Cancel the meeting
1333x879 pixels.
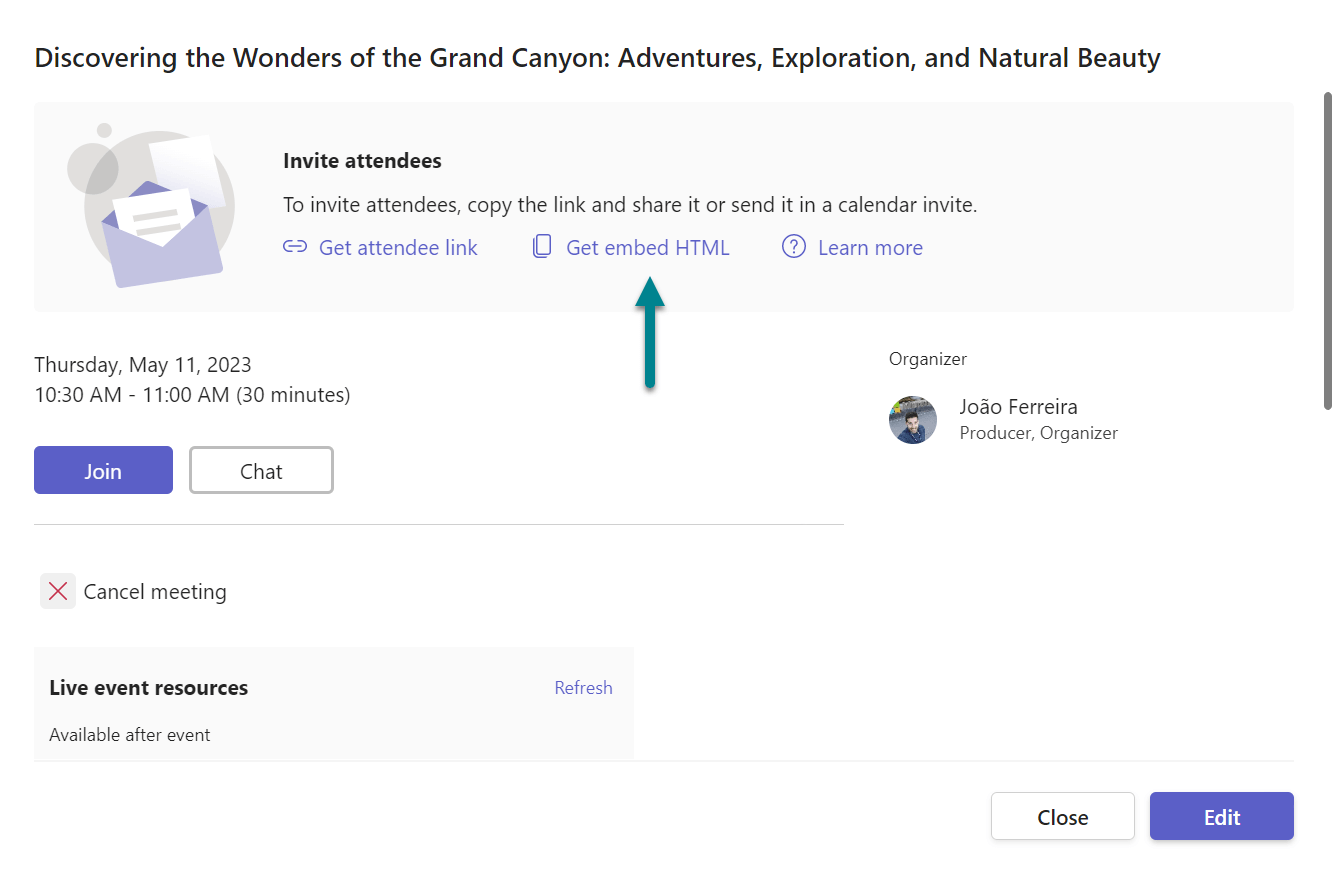coord(154,591)
